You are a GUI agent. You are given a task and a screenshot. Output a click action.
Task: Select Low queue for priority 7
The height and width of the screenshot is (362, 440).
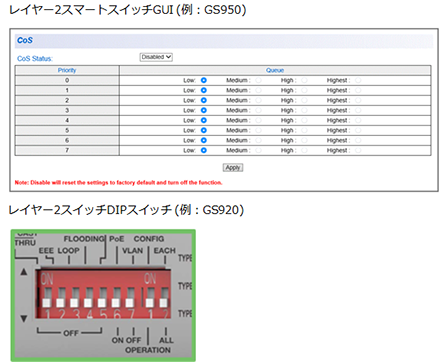click(204, 150)
